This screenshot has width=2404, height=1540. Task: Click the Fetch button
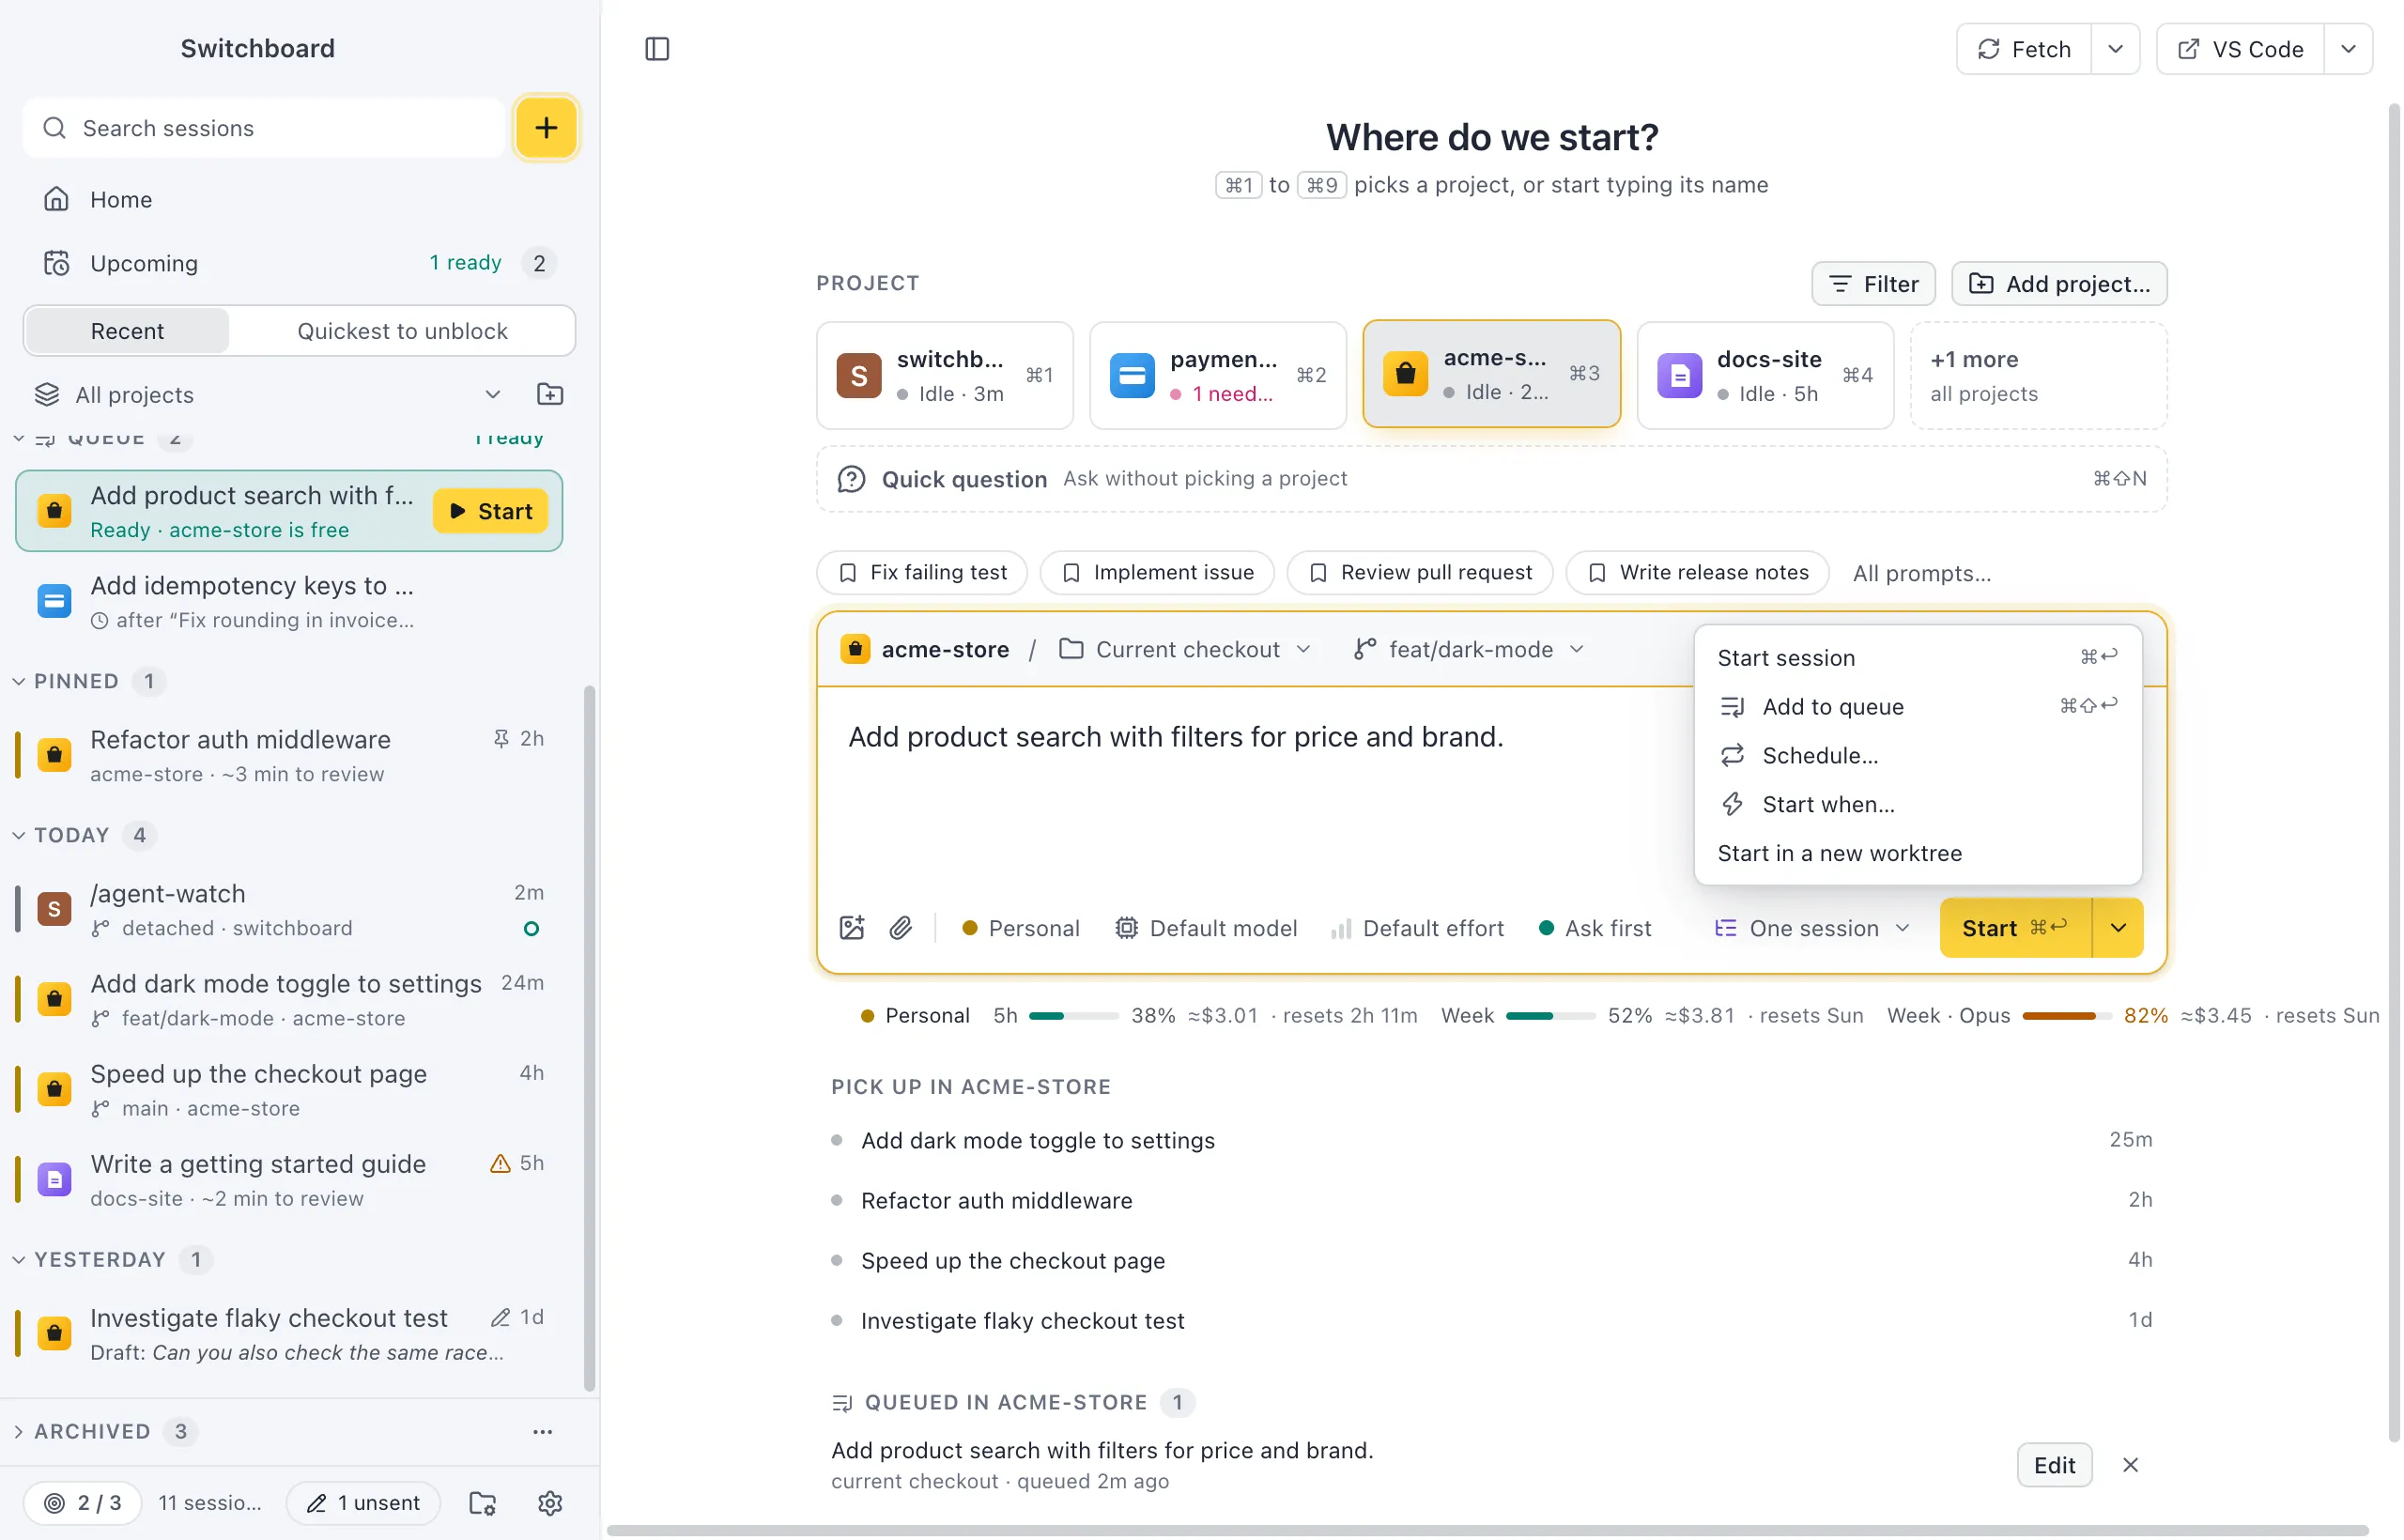point(2024,49)
